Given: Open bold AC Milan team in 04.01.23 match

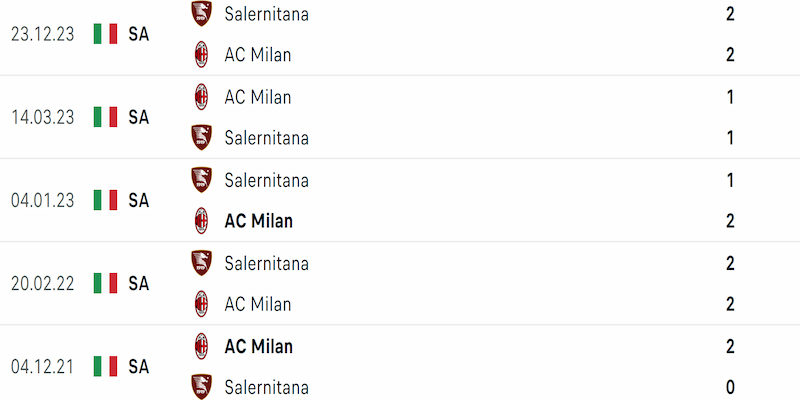Looking at the screenshot, I should tap(259, 221).
